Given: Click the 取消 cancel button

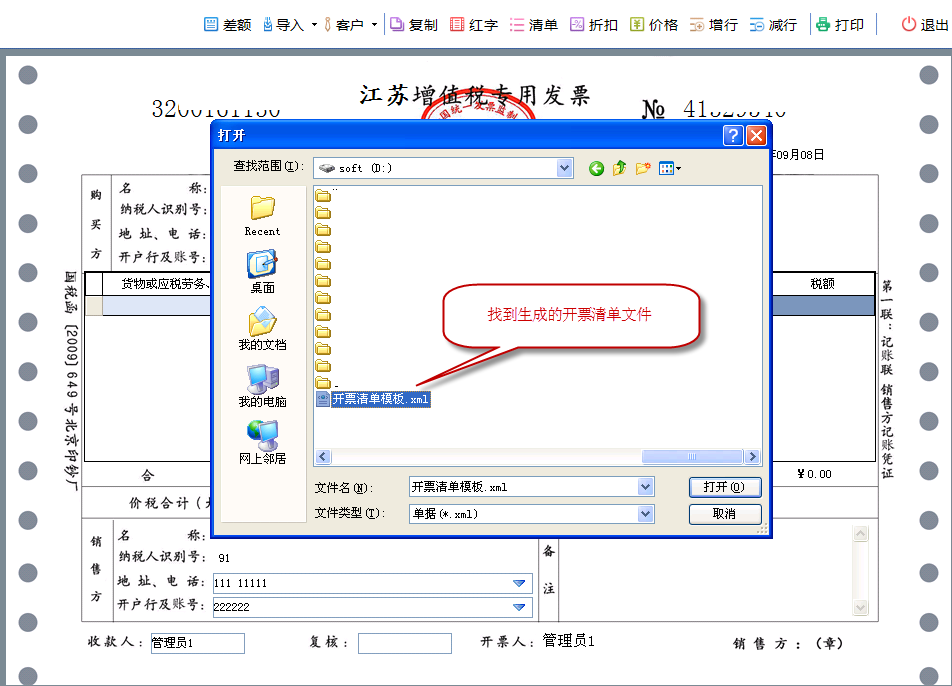Looking at the screenshot, I should click(x=724, y=513).
